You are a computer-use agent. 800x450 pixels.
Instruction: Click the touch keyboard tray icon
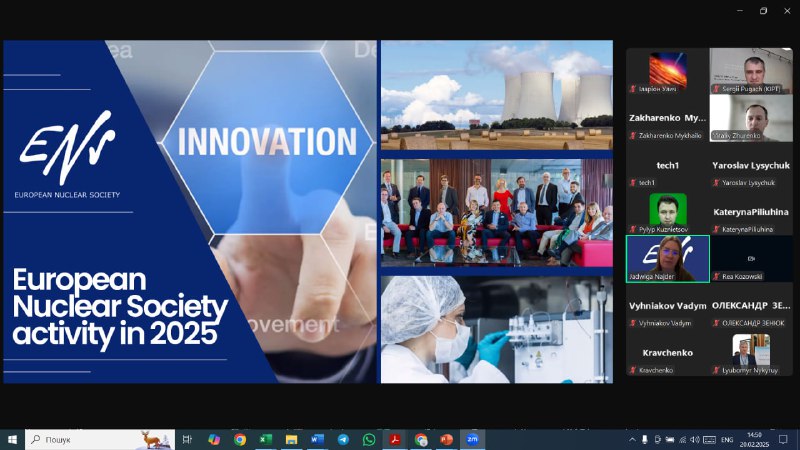pos(709,439)
